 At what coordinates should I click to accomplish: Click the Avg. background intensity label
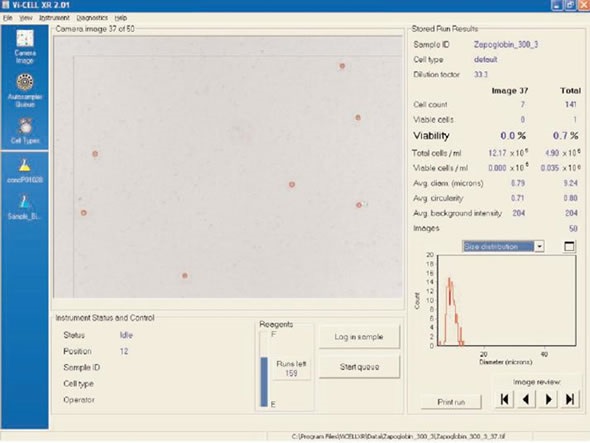(x=458, y=213)
